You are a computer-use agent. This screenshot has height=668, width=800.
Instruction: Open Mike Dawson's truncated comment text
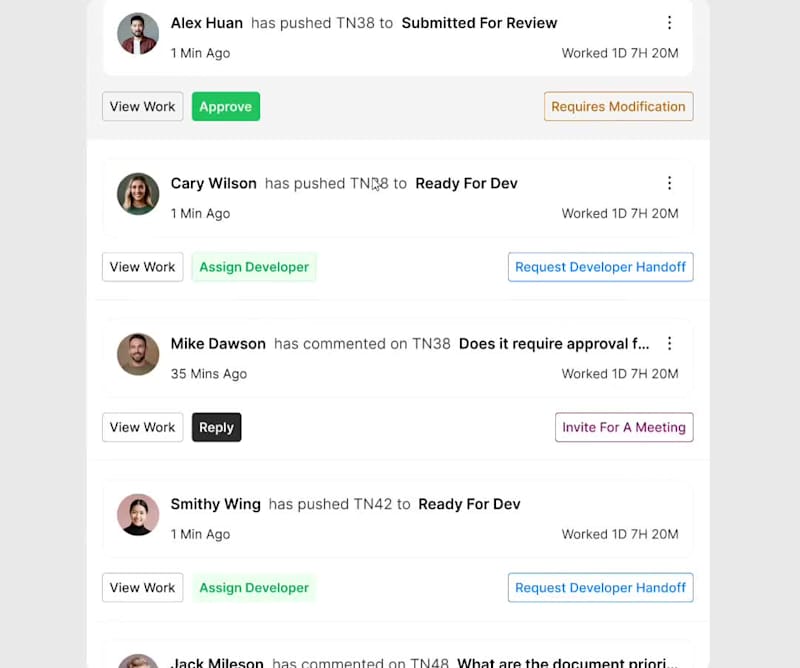click(x=554, y=344)
